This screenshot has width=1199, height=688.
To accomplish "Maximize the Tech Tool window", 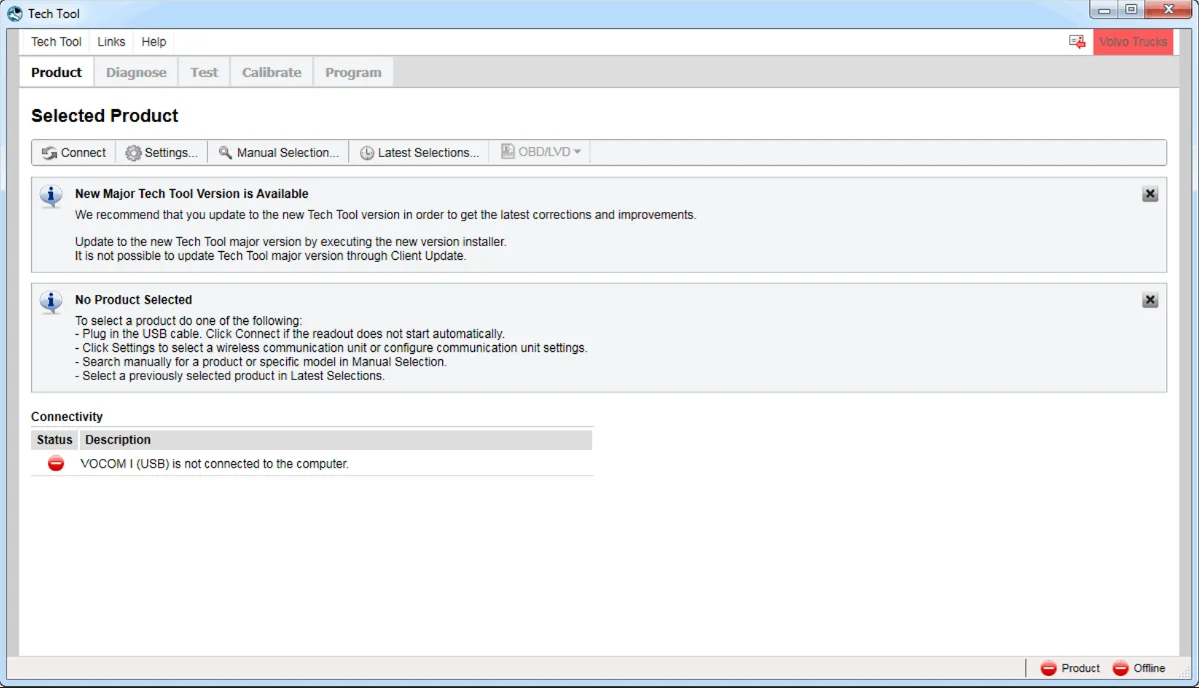I will click(1132, 10).
